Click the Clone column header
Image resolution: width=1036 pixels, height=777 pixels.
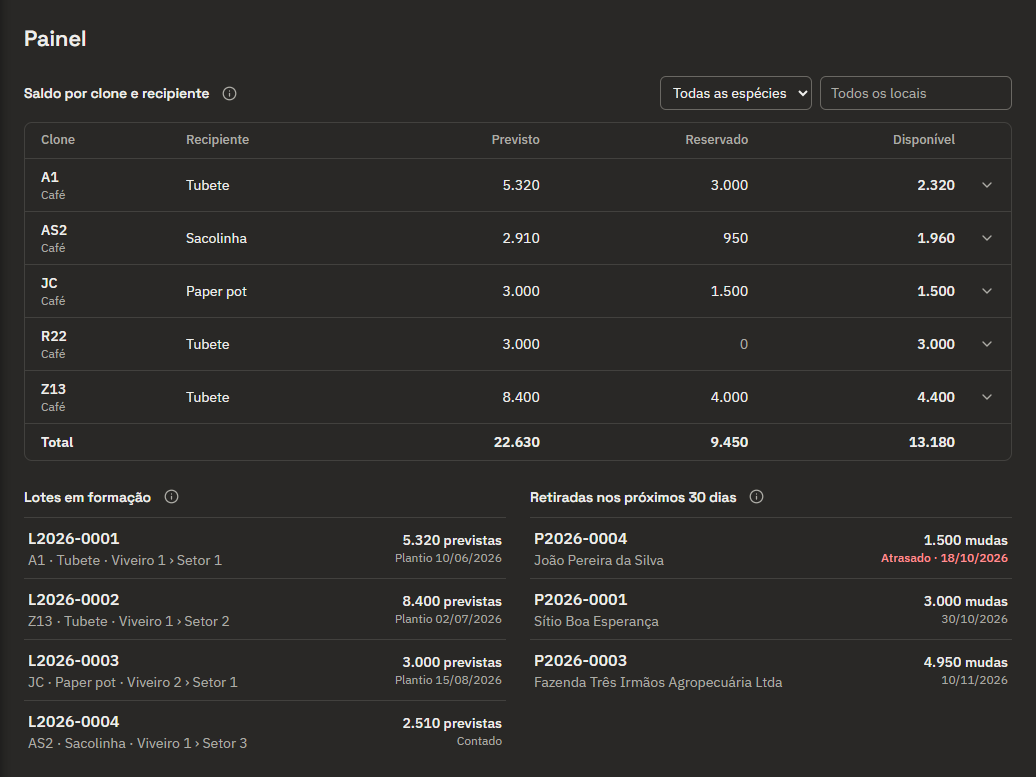(x=58, y=139)
